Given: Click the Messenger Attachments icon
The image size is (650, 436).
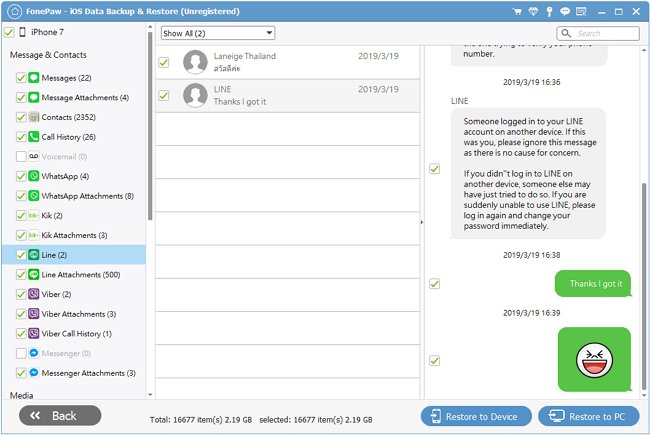Looking at the screenshot, I should (x=34, y=373).
